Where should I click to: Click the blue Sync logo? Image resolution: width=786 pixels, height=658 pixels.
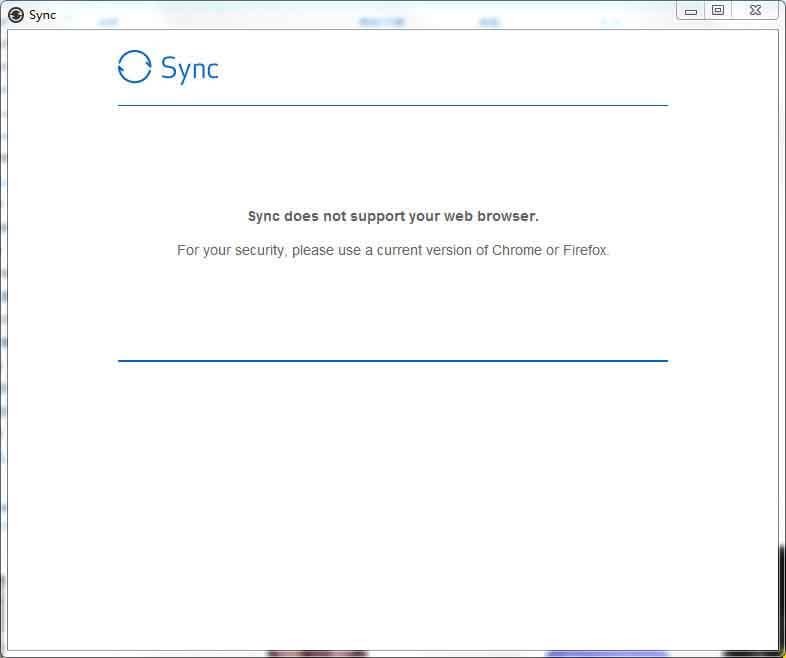click(x=168, y=67)
